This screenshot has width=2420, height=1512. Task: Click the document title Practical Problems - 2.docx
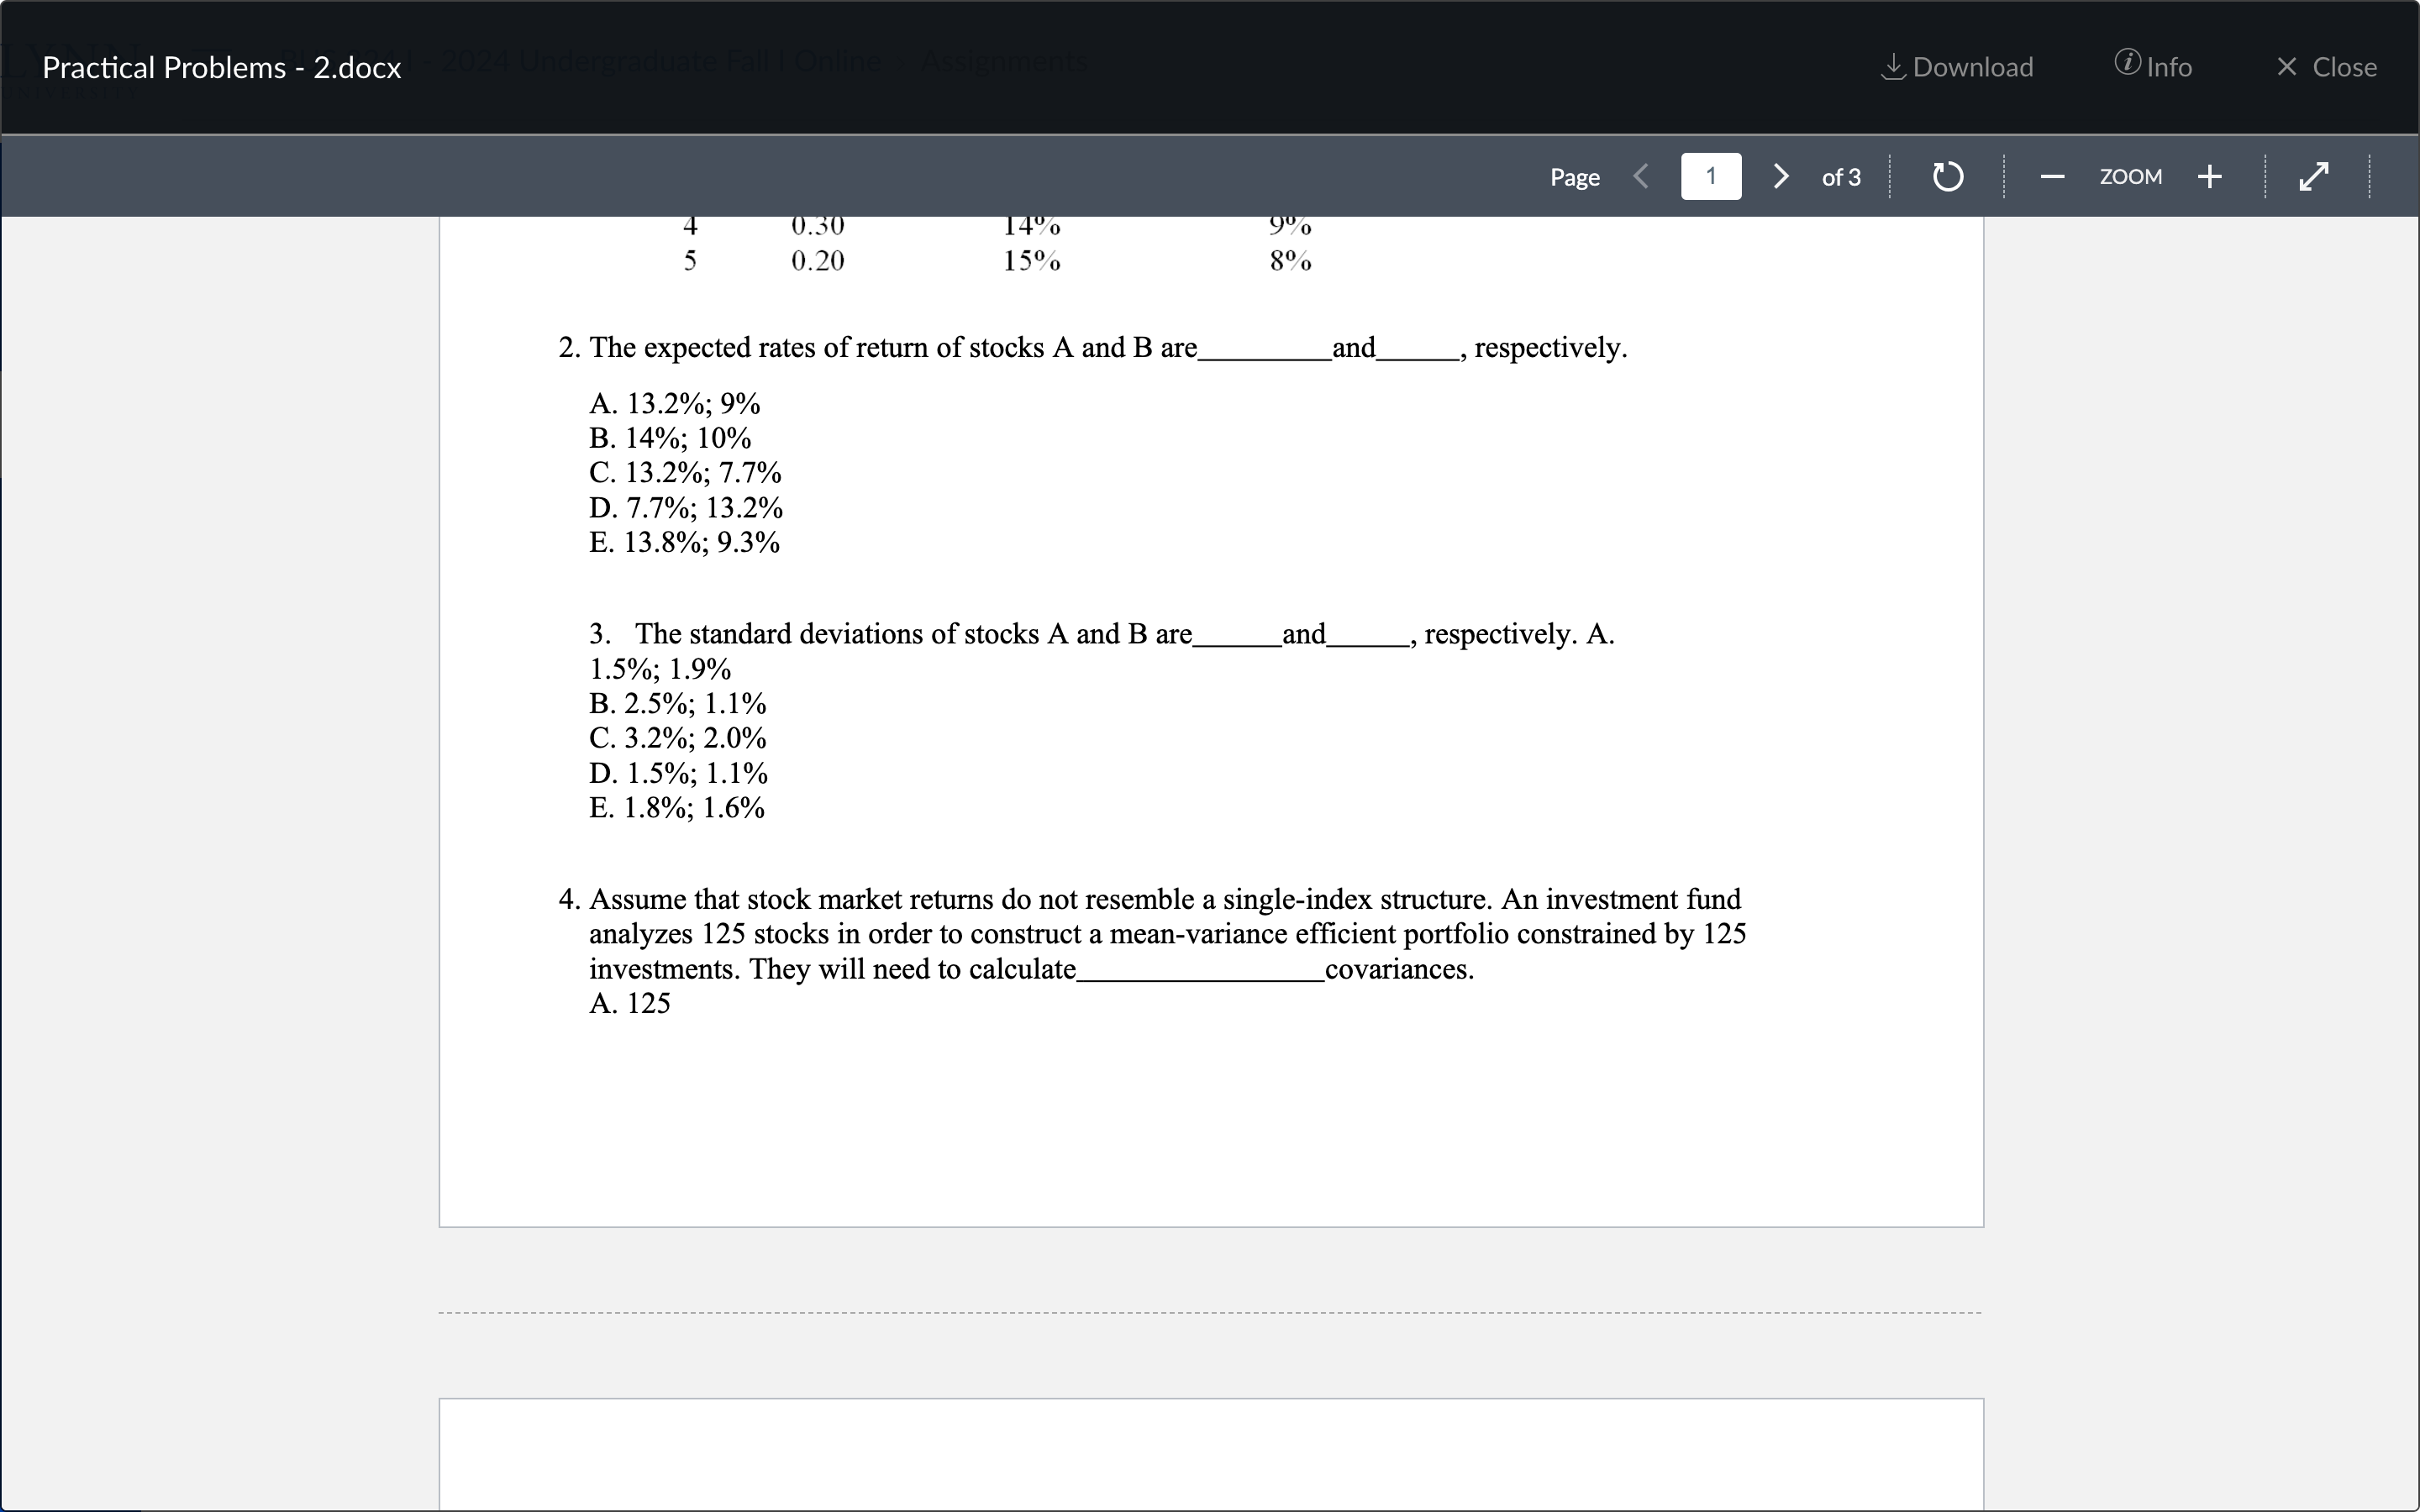click(x=221, y=66)
